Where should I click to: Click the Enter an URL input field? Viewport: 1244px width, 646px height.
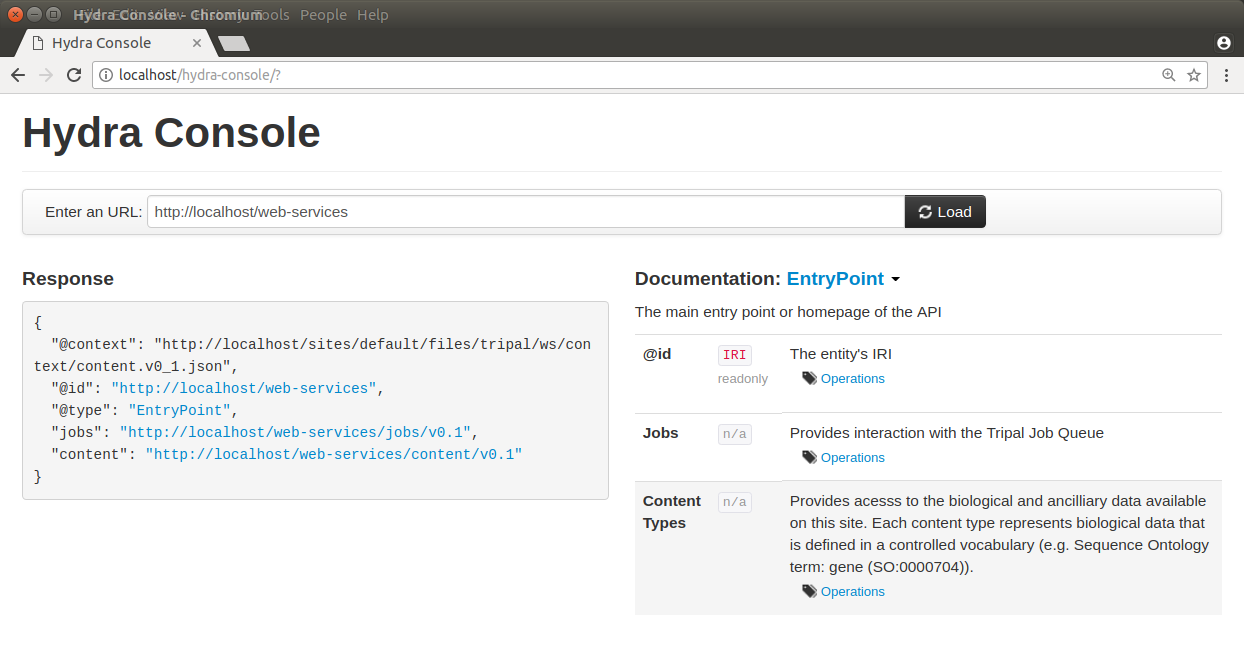(x=525, y=212)
